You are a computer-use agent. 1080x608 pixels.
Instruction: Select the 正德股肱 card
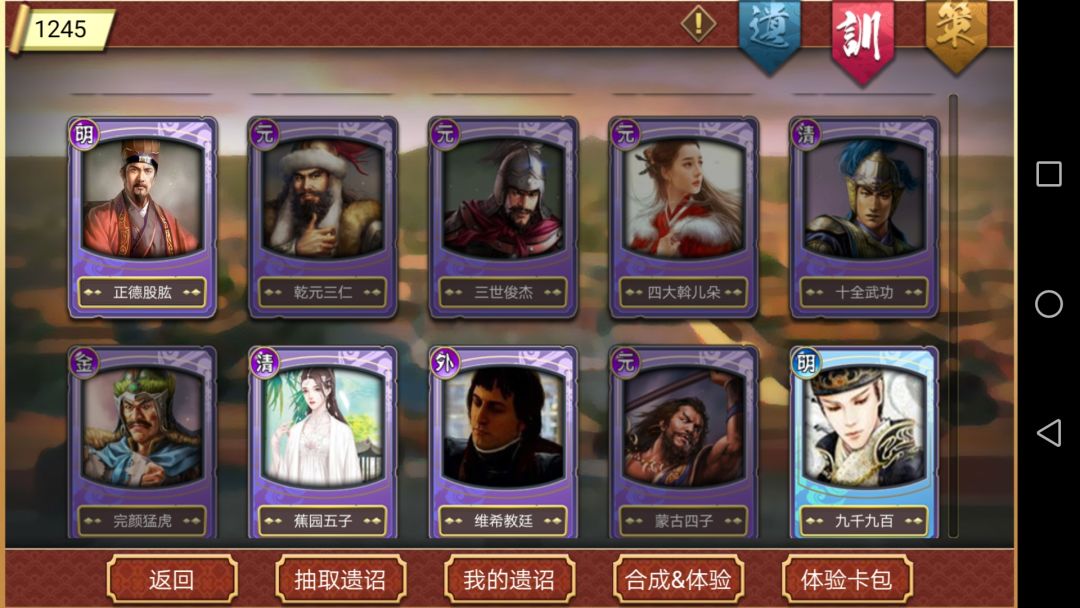(x=143, y=217)
